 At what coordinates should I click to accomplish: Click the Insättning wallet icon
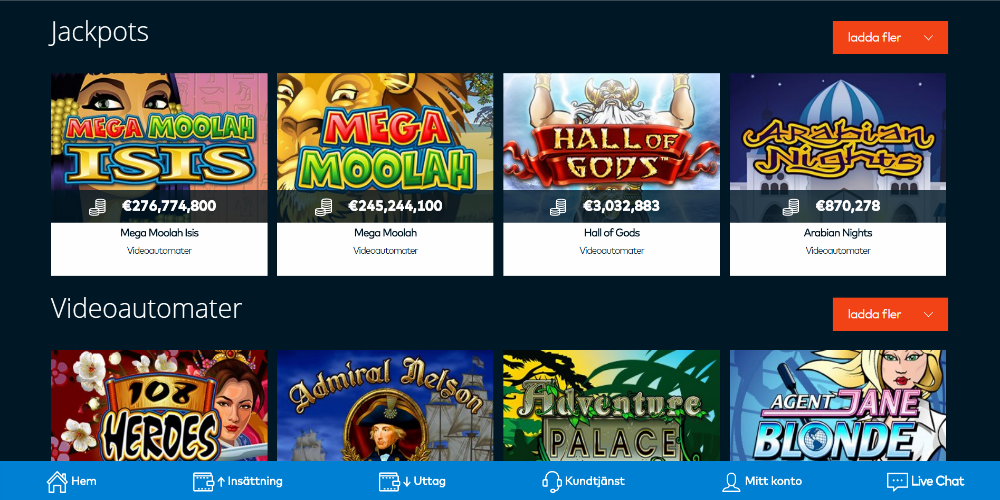(203, 482)
